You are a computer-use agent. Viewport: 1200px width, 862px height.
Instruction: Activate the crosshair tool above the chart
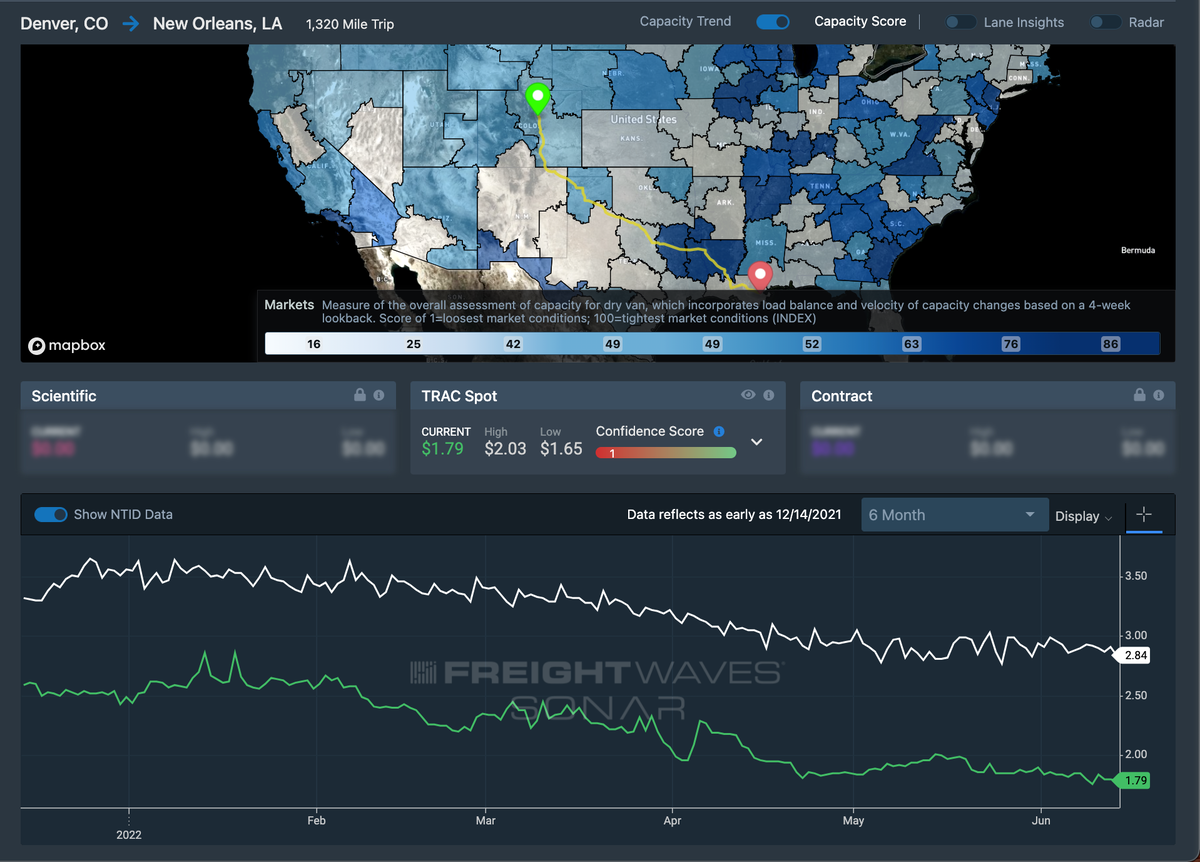1145,515
